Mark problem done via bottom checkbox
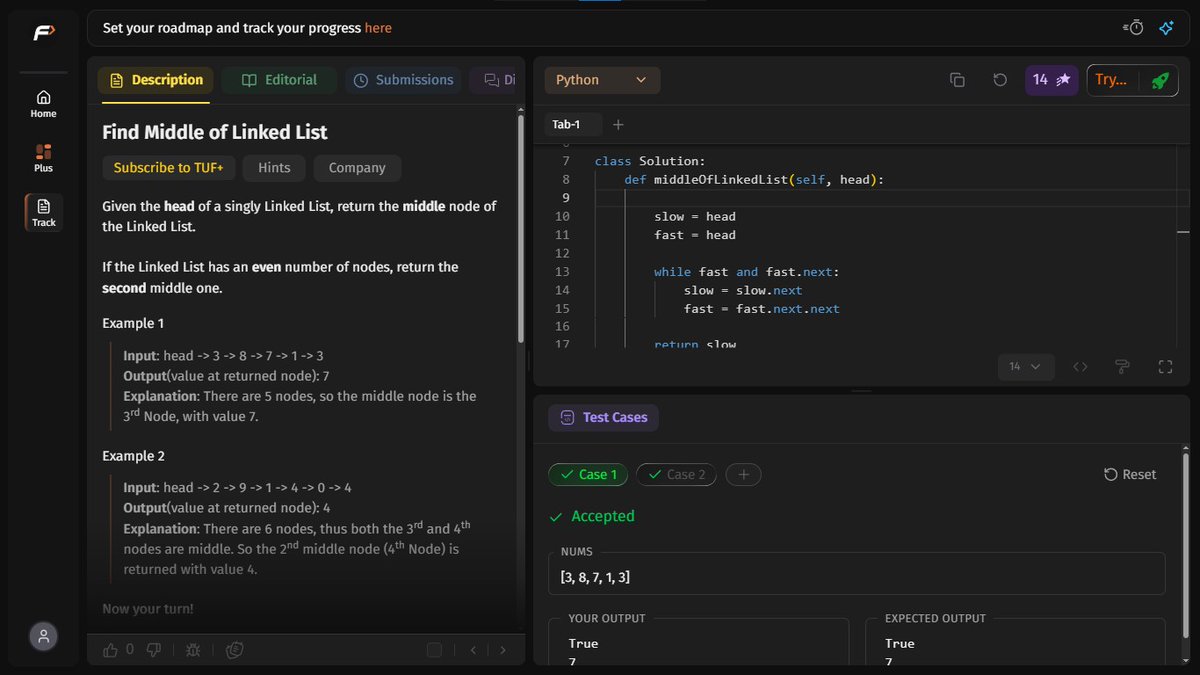Image resolution: width=1200 pixels, height=675 pixels. [434, 650]
